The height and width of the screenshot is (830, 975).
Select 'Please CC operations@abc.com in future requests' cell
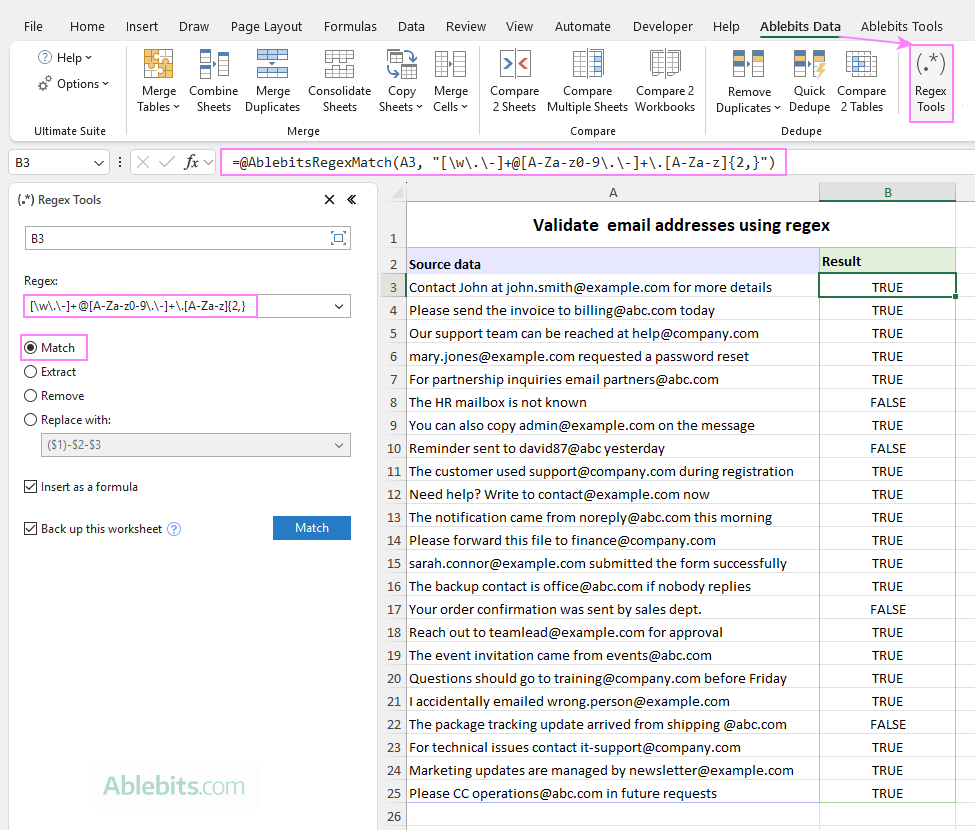pyautogui.click(x=612, y=793)
